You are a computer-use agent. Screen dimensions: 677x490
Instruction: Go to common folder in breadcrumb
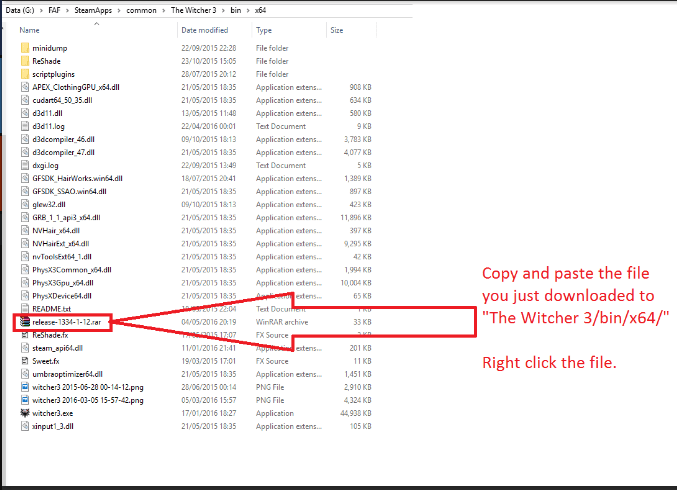tap(142, 10)
